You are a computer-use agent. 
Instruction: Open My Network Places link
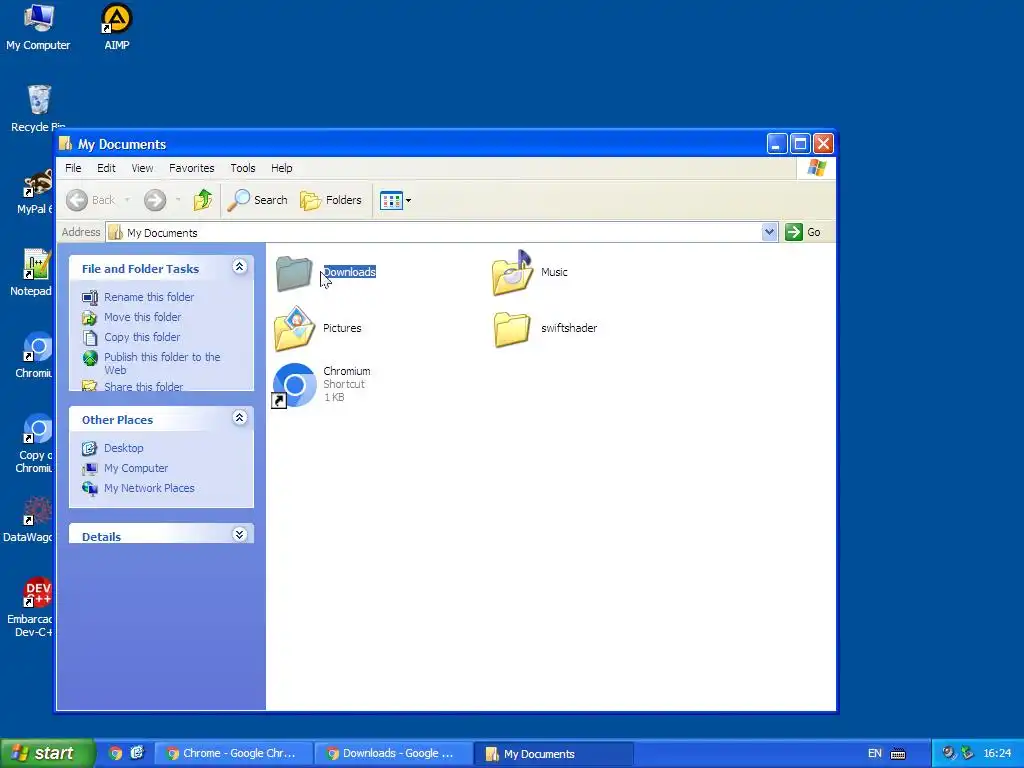point(149,488)
